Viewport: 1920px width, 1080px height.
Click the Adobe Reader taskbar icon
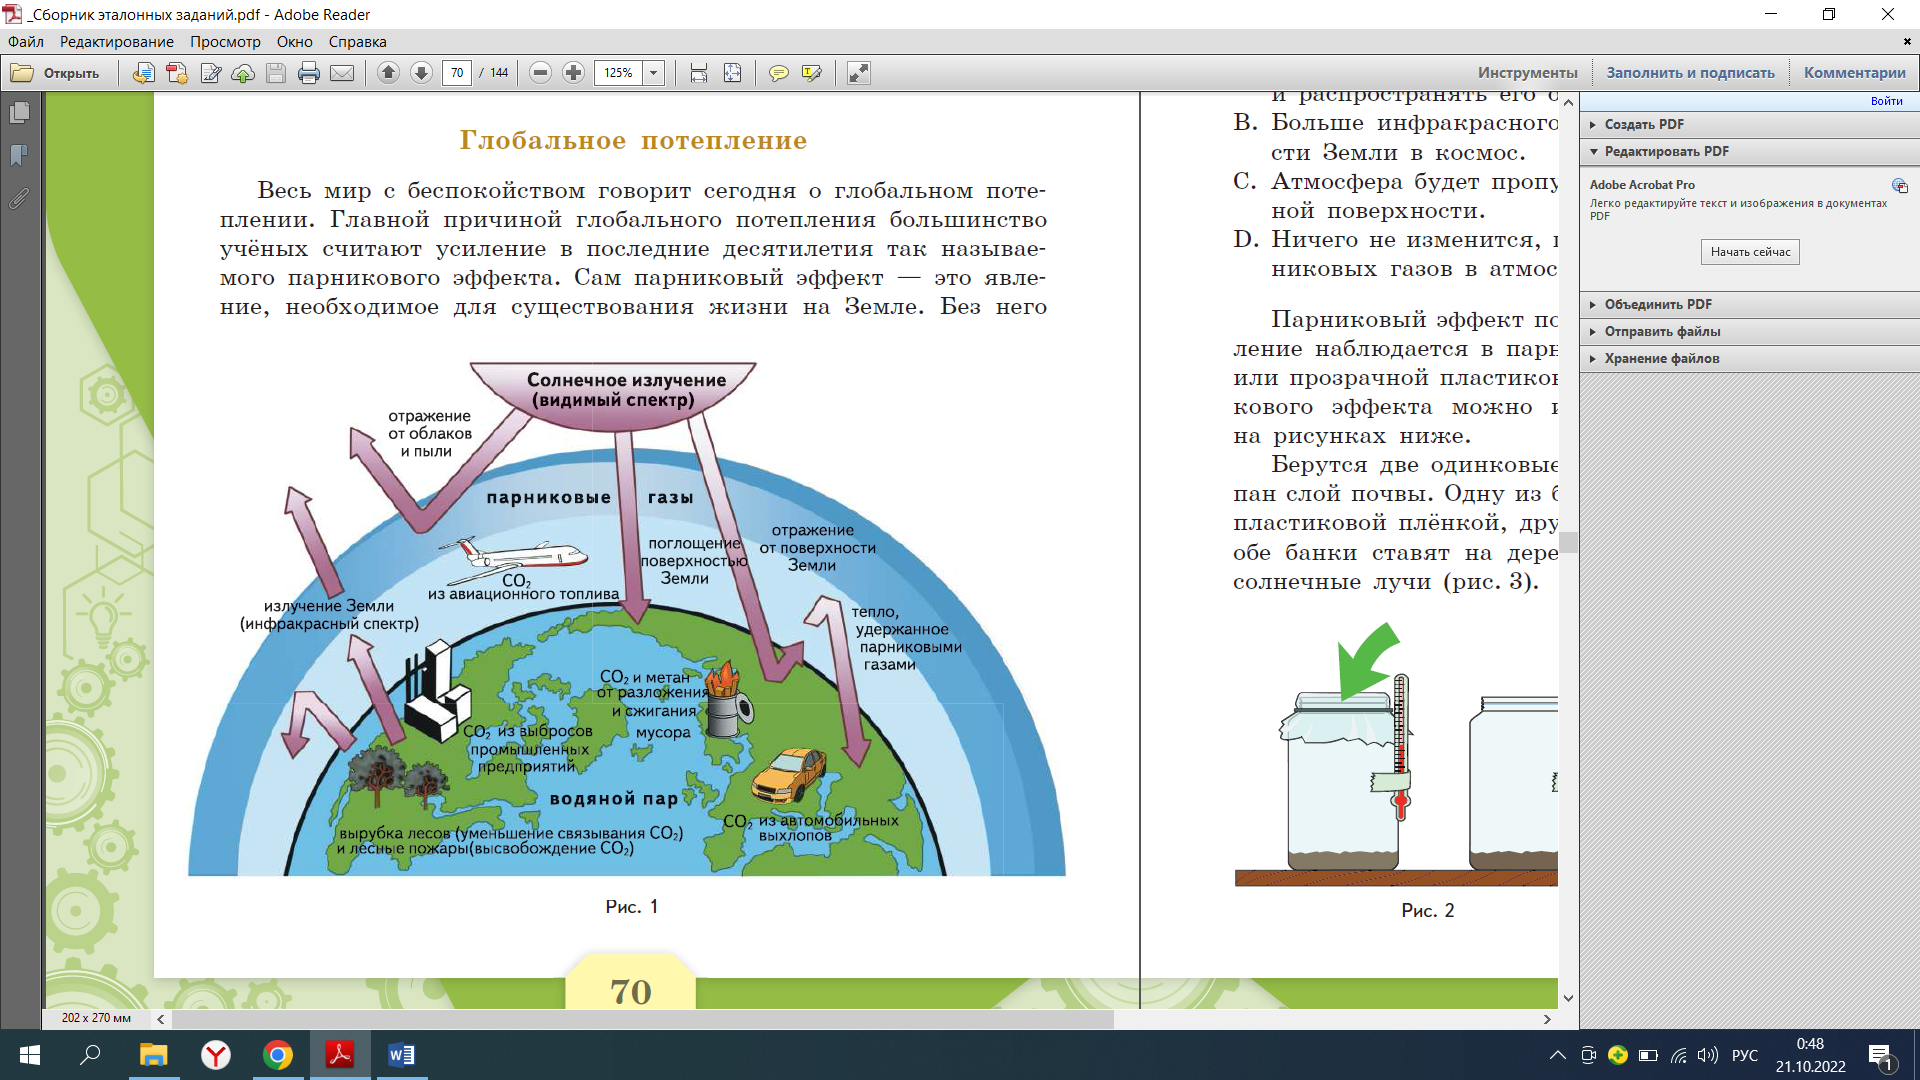[x=339, y=1055]
